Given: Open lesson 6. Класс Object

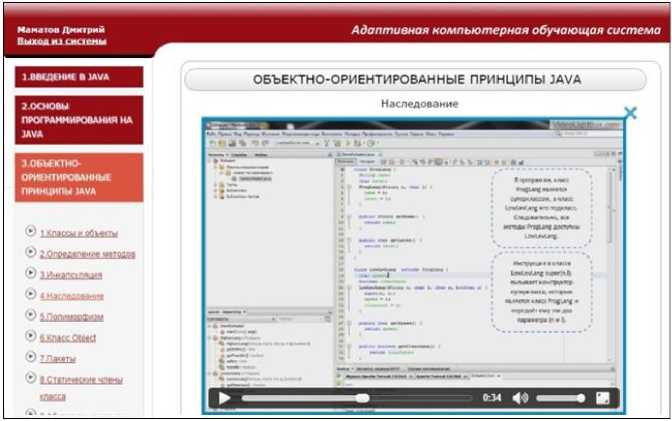Looking at the screenshot, I should [68, 338].
